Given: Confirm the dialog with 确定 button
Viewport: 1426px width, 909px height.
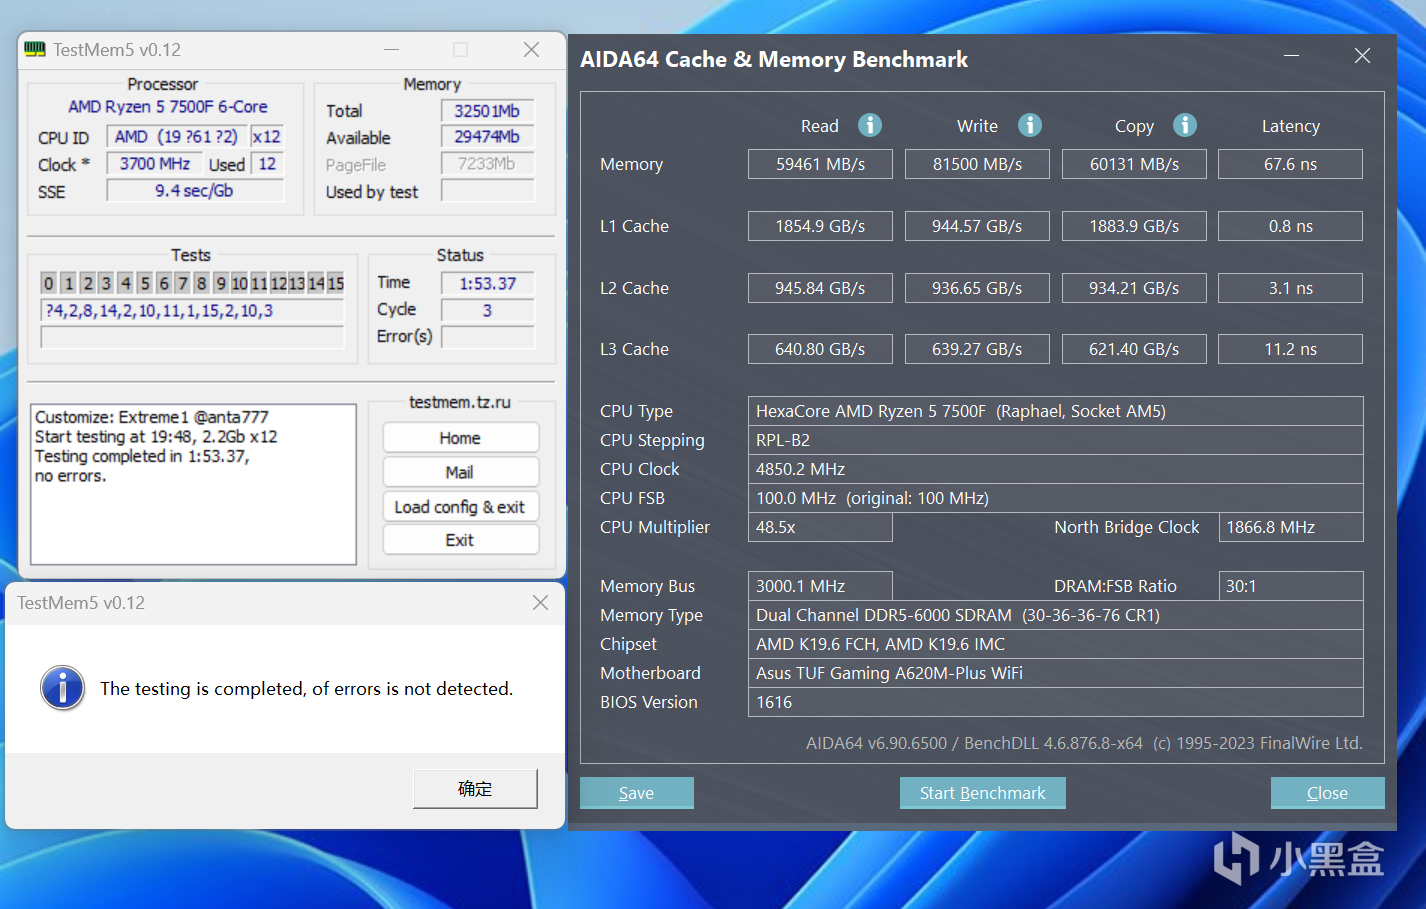Looking at the screenshot, I should 475,789.
